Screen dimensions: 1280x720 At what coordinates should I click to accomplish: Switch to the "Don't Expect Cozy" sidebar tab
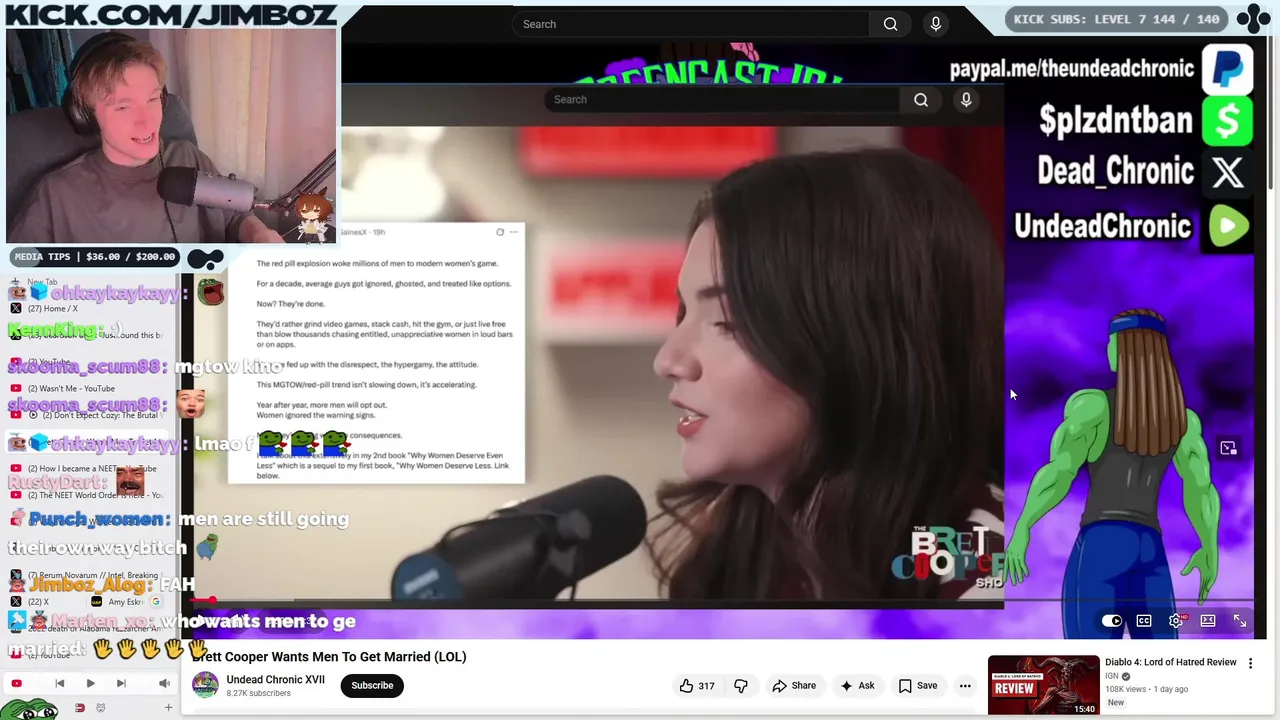pyautogui.click(x=90, y=415)
